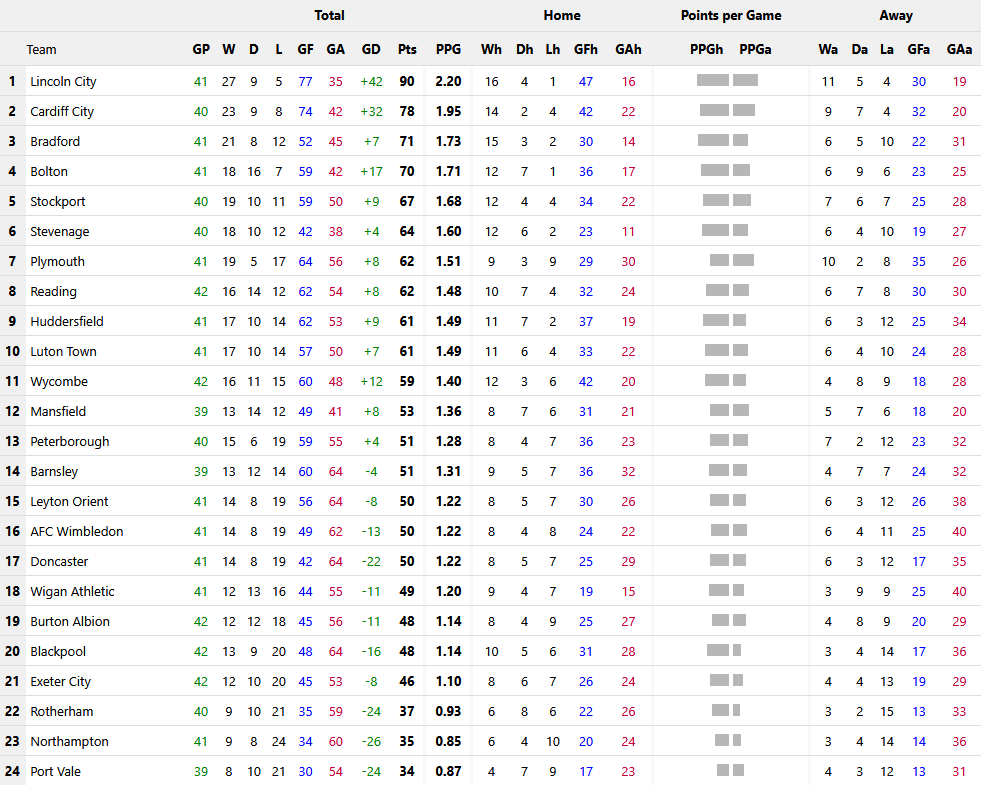Click on Huddersfield team name
This screenshot has height=785, width=982.
pos(66,321)
